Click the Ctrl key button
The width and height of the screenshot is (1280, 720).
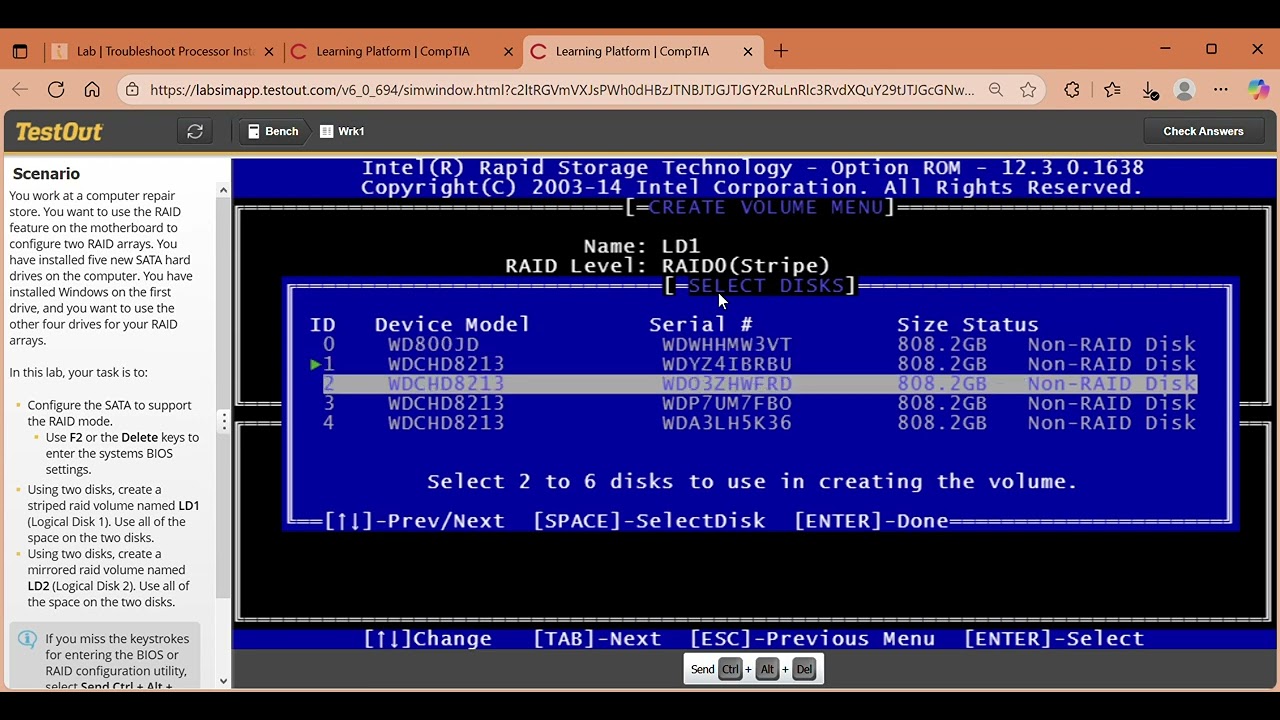click(730, 670)
